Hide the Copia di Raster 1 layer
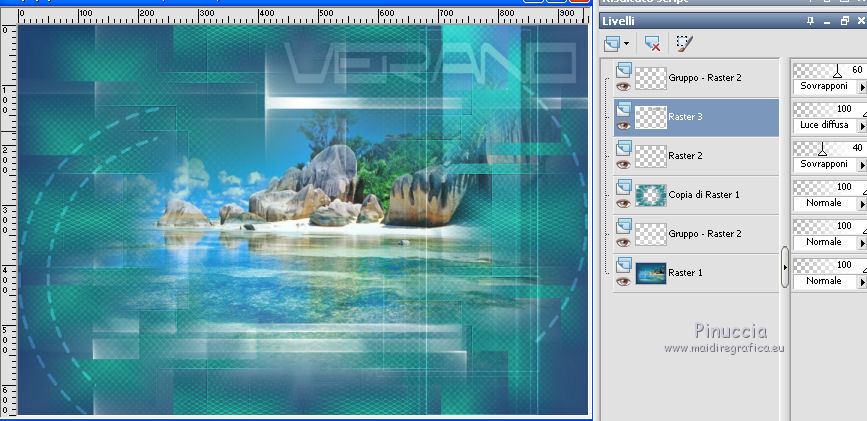Viewport: 867px width, 421px height. click(624, 204)
